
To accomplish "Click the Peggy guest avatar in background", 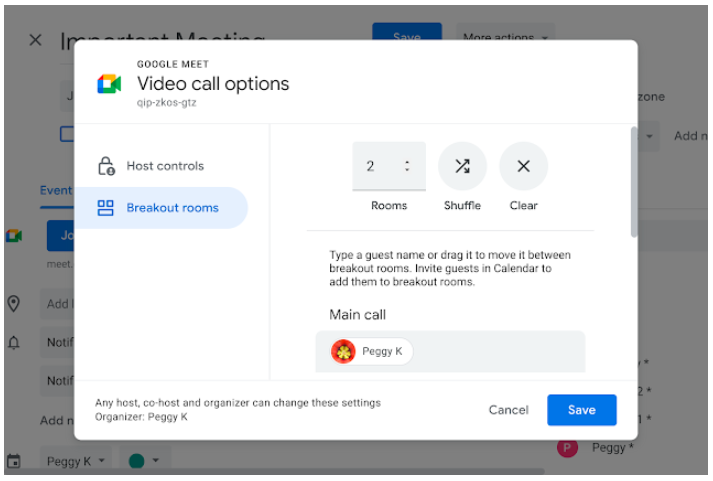I will coord(567,448).
